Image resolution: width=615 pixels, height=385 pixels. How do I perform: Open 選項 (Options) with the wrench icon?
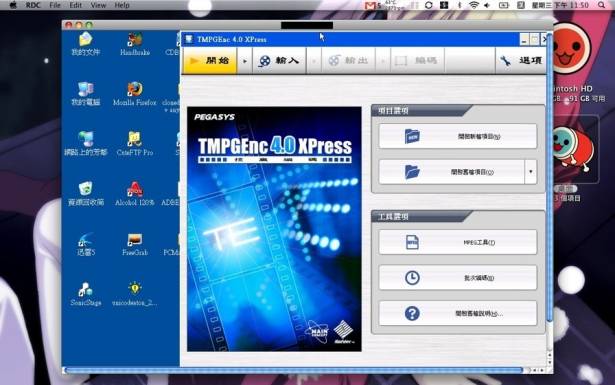[520, 61]
